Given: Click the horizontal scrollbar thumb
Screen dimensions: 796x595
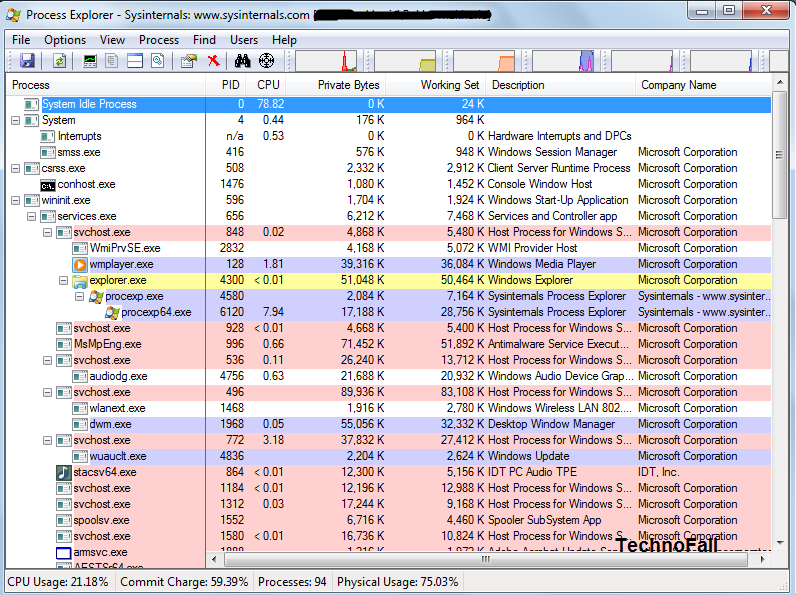Looking at the screenshot, I should click(486, 559).
